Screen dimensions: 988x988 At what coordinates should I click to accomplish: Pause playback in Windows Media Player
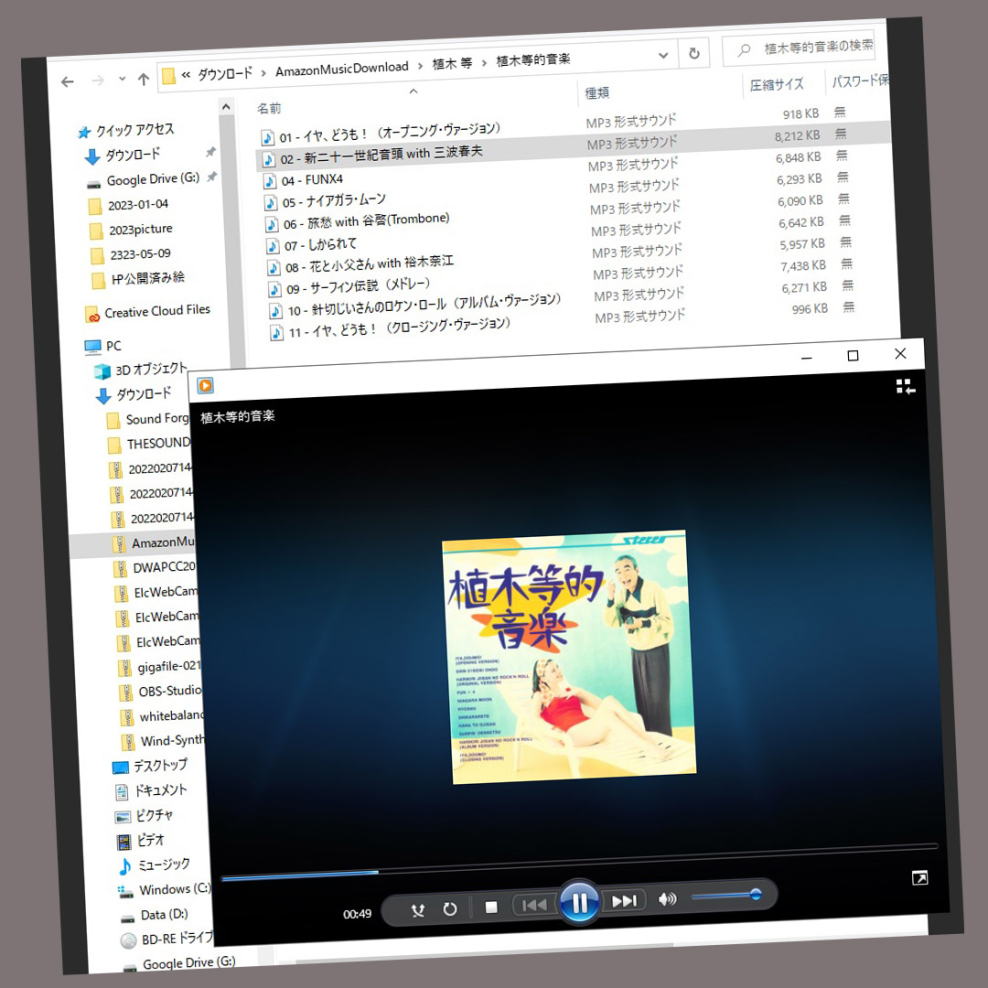click(579, 902)
